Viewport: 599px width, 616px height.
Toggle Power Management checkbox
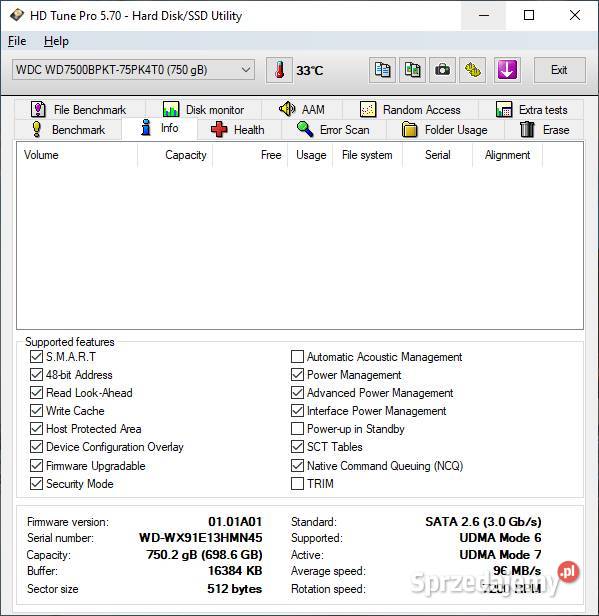[x=297, y=374]
